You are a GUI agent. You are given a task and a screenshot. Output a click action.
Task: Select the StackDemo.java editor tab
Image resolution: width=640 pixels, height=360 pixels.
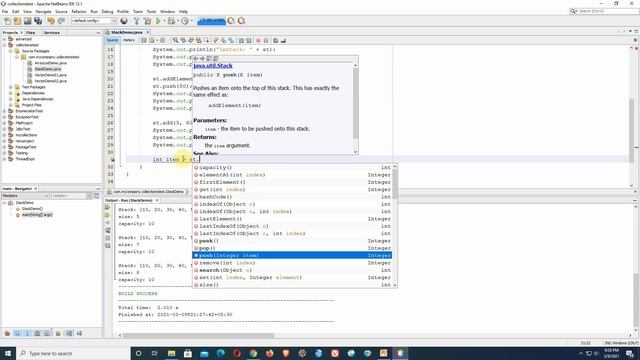(x=127, y=32)
